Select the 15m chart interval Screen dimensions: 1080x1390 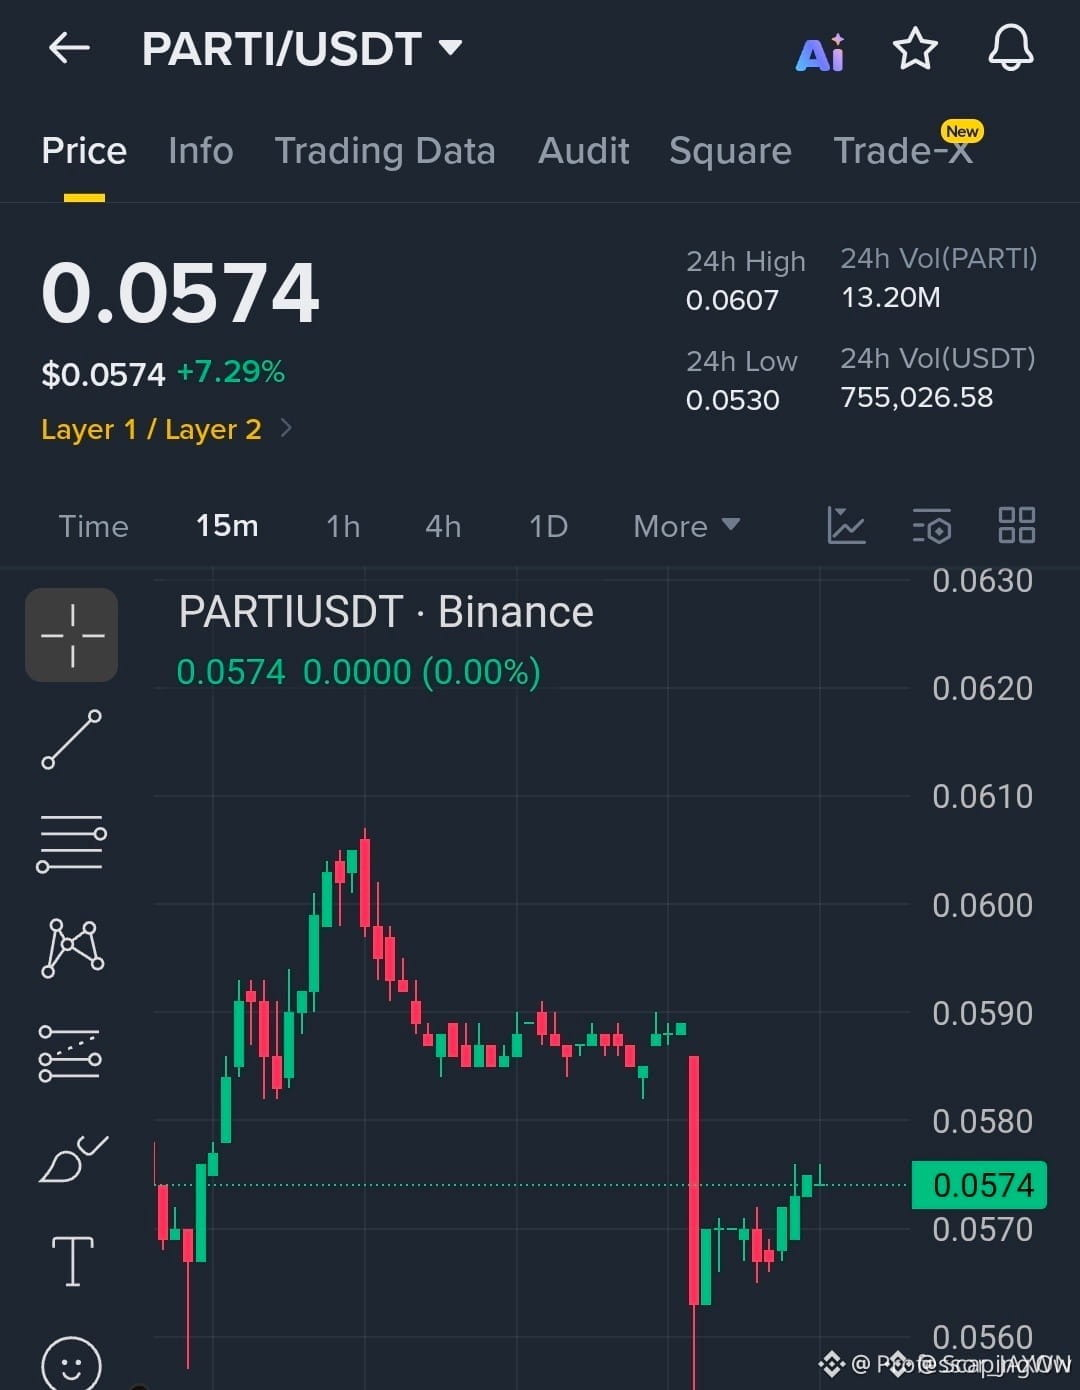pyautogui.click(x=227, y=526)
